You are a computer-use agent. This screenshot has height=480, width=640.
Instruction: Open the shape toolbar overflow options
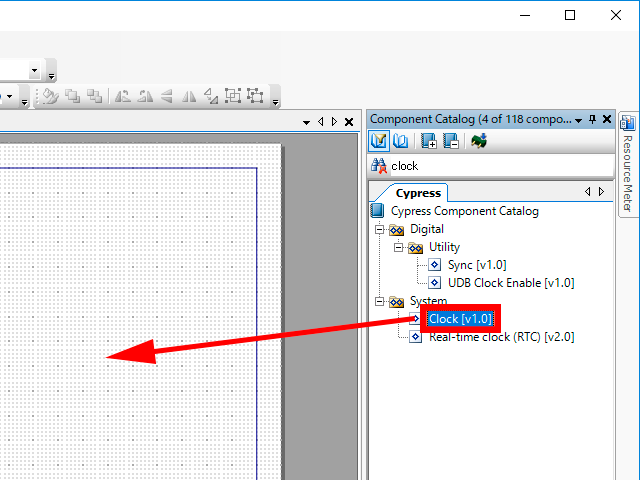(x=276, y=101)
